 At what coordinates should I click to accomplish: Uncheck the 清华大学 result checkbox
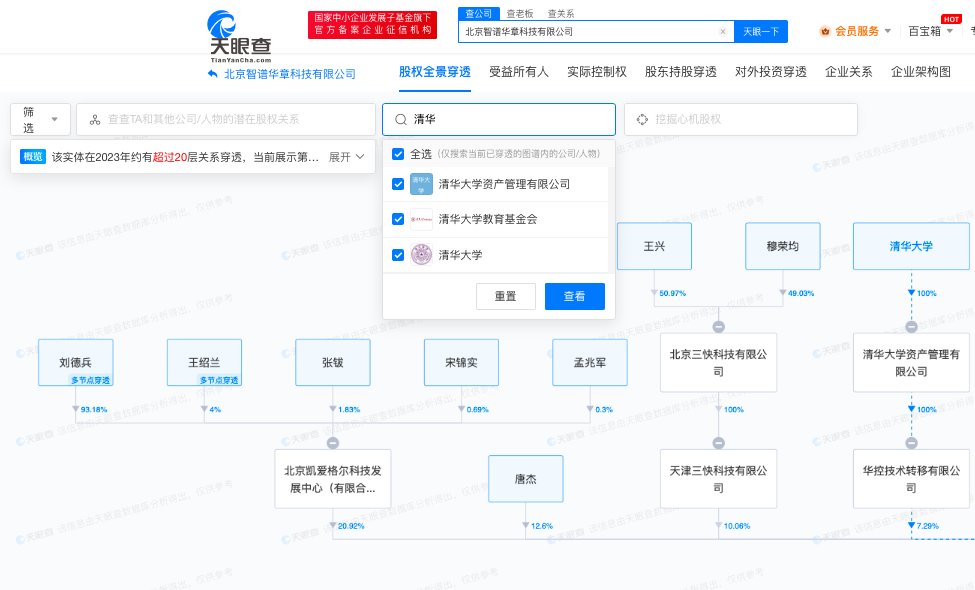click(x=398, y=255)
